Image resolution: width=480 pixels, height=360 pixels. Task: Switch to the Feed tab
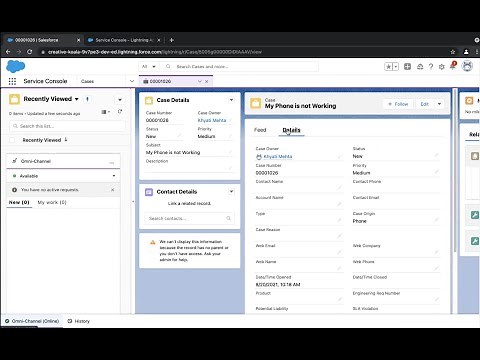pyautogui.click(x=260, y=130)
